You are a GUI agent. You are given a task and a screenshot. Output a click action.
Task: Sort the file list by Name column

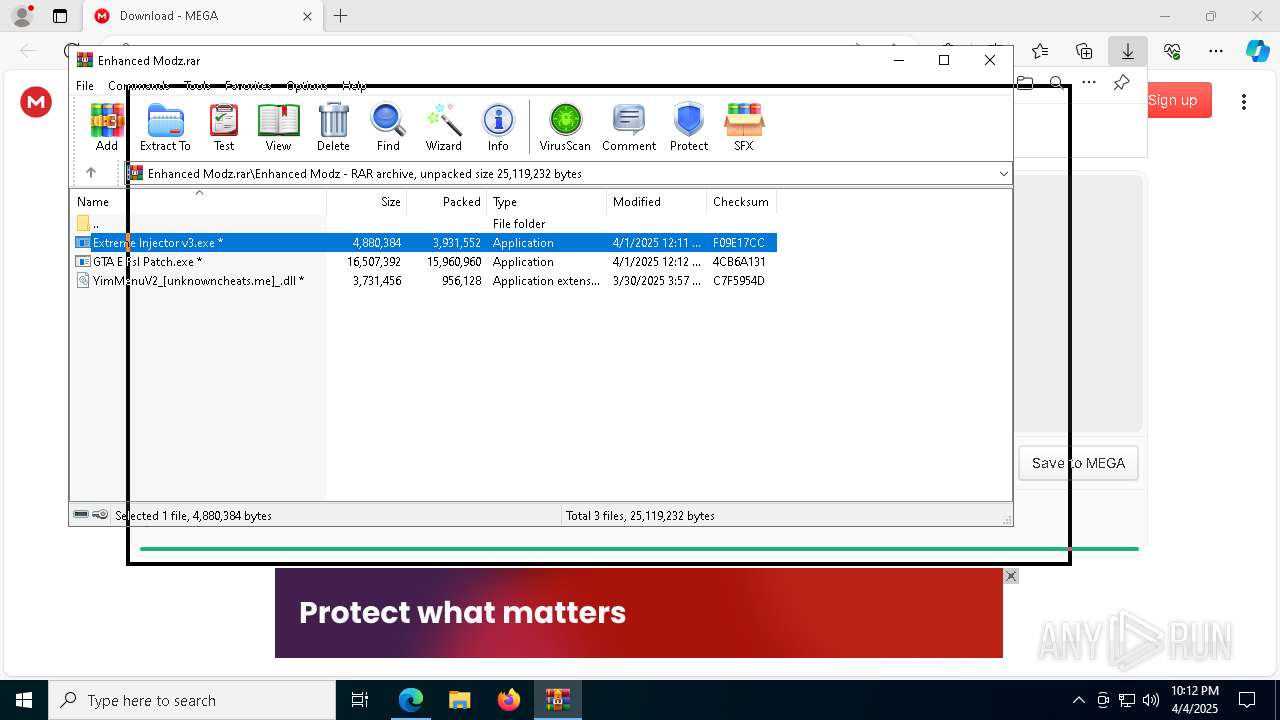tap(198, 202)
